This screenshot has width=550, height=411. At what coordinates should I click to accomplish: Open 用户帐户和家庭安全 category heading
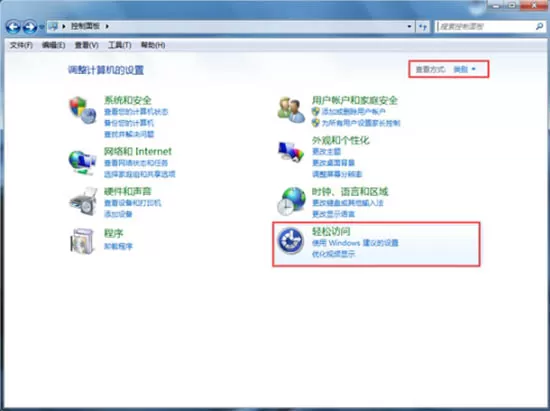(x=355, y=100)
